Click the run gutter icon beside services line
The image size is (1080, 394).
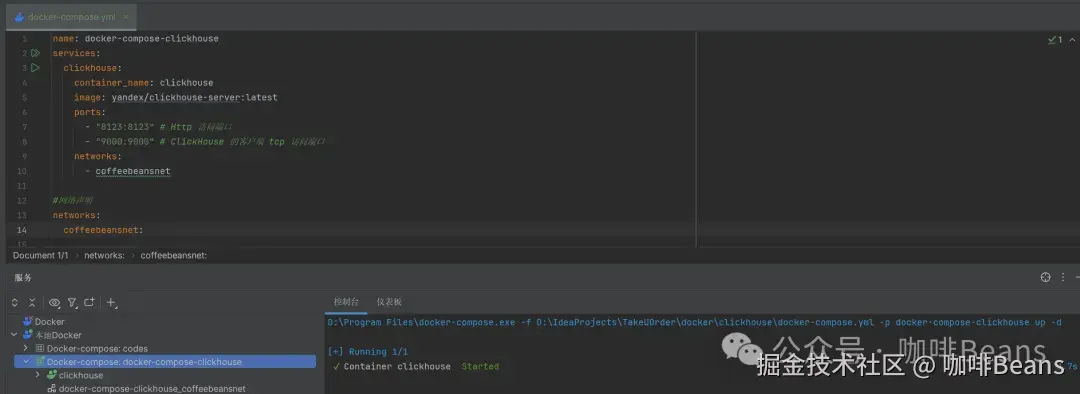point(35,53)
